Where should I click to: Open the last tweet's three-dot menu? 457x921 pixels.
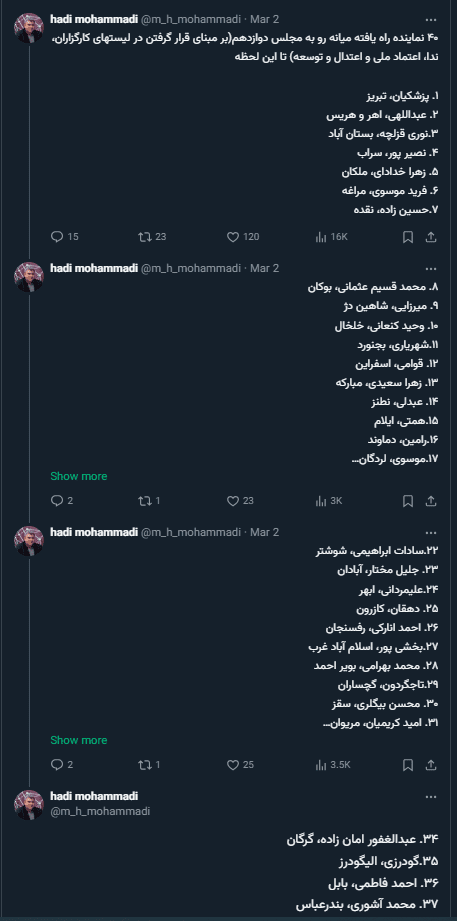click(431, 796)
